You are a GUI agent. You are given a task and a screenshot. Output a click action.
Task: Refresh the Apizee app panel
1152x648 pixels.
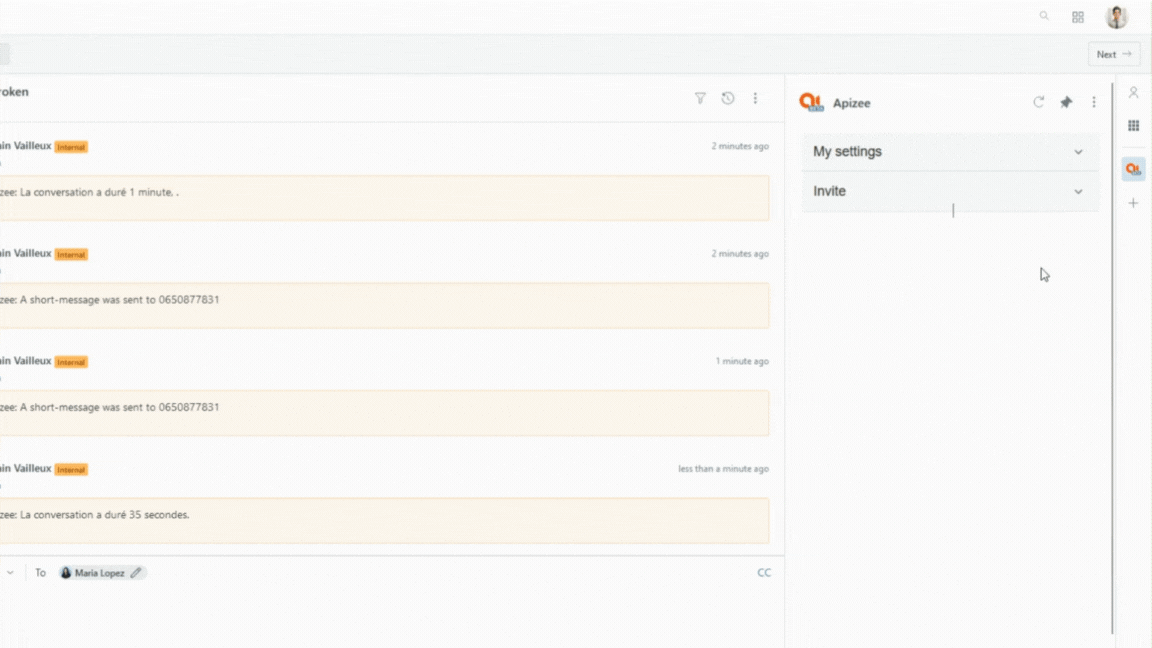click(1038, 102)
